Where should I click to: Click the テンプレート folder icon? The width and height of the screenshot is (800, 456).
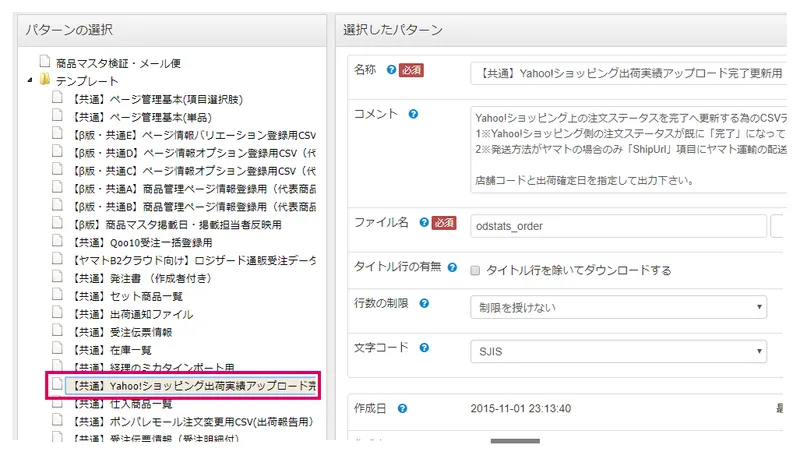tap(45, 80)
